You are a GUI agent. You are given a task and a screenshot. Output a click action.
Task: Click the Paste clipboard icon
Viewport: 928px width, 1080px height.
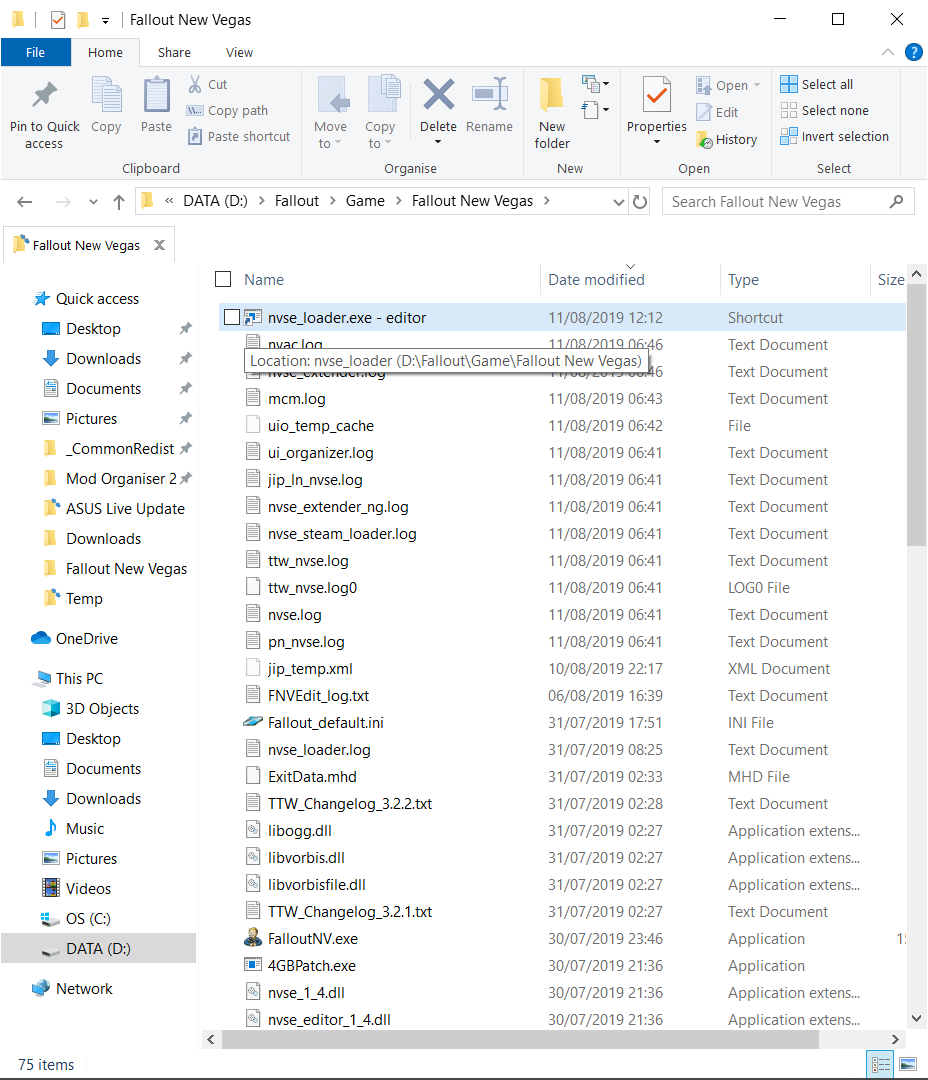coord(156,95)
